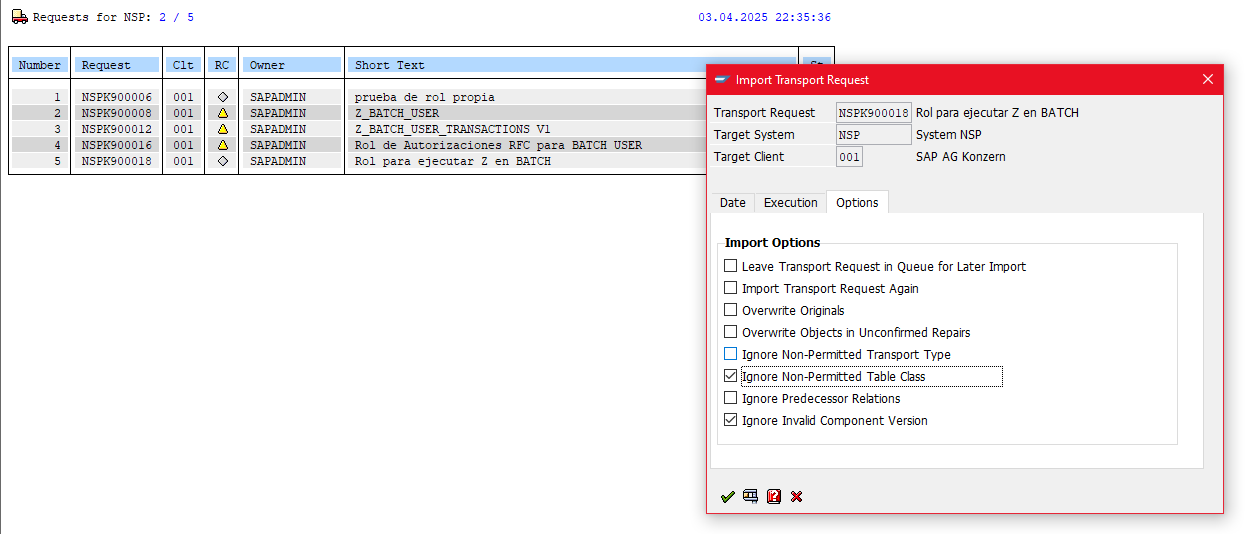The image size is (1254, 534).
Task: Open the Execution tab
Action: [x=791, y=202]
